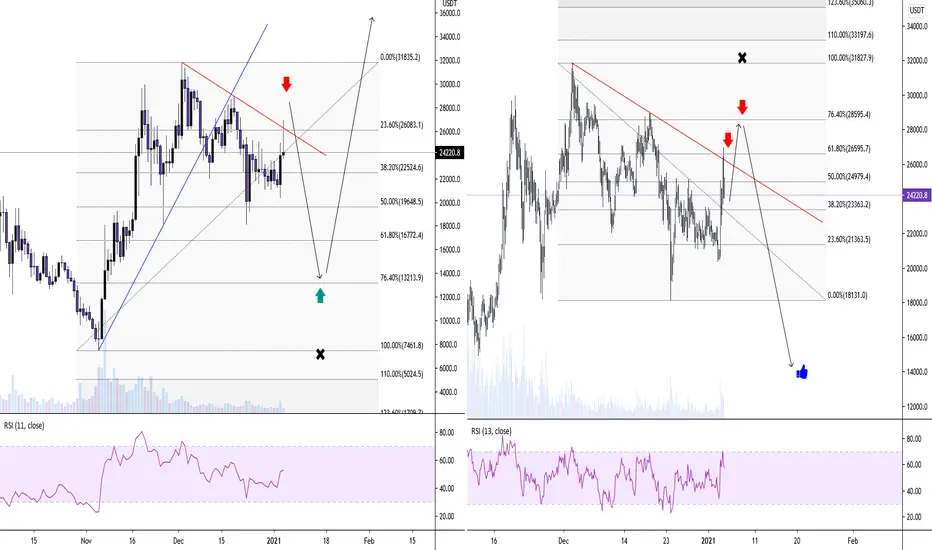Click the 2021 label on right chart time axis
The height and width of the screenshot is (550, 932).
(x=708, y=541)
